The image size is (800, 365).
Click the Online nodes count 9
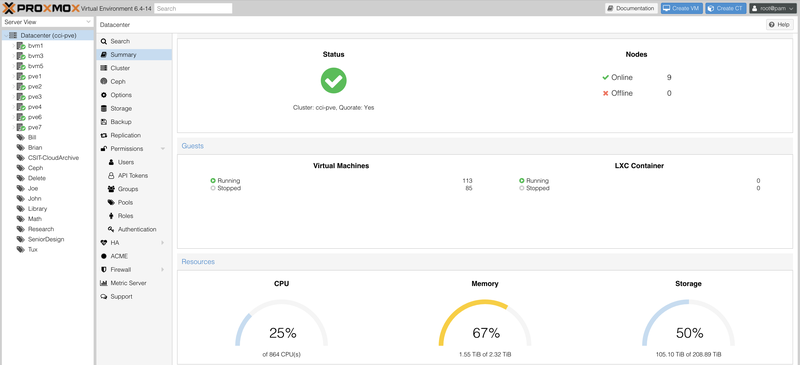tap(669, 78)
